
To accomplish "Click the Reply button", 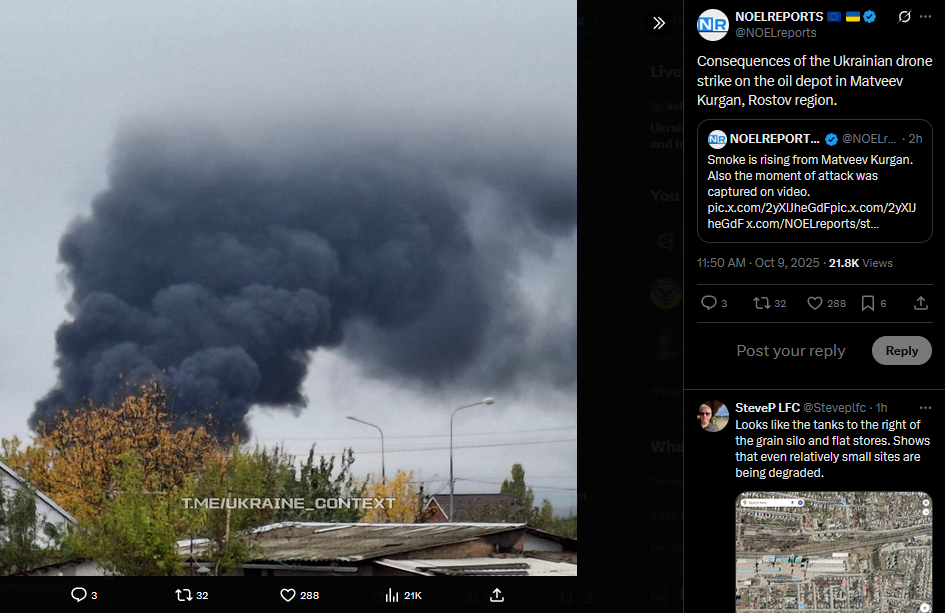I will 902,350.
